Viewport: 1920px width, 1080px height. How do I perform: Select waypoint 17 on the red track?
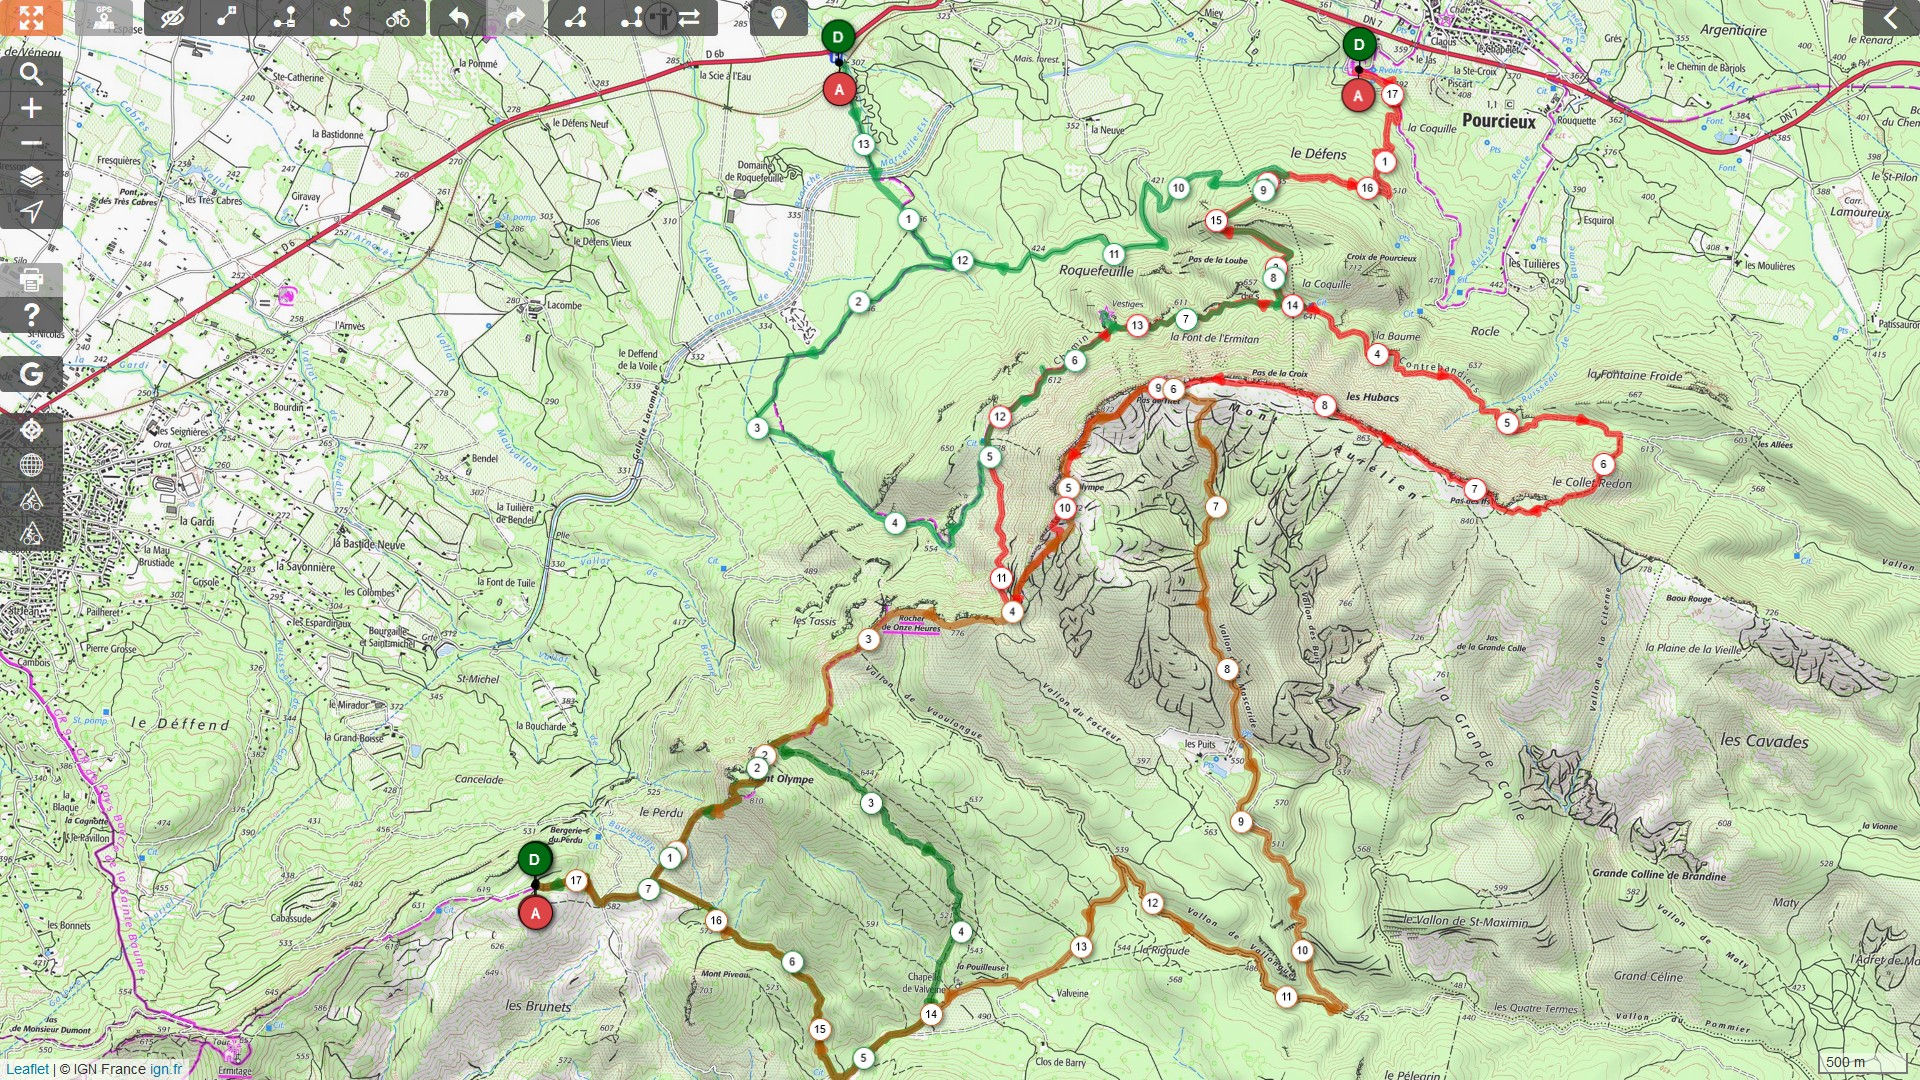(x=1392, y=95)
